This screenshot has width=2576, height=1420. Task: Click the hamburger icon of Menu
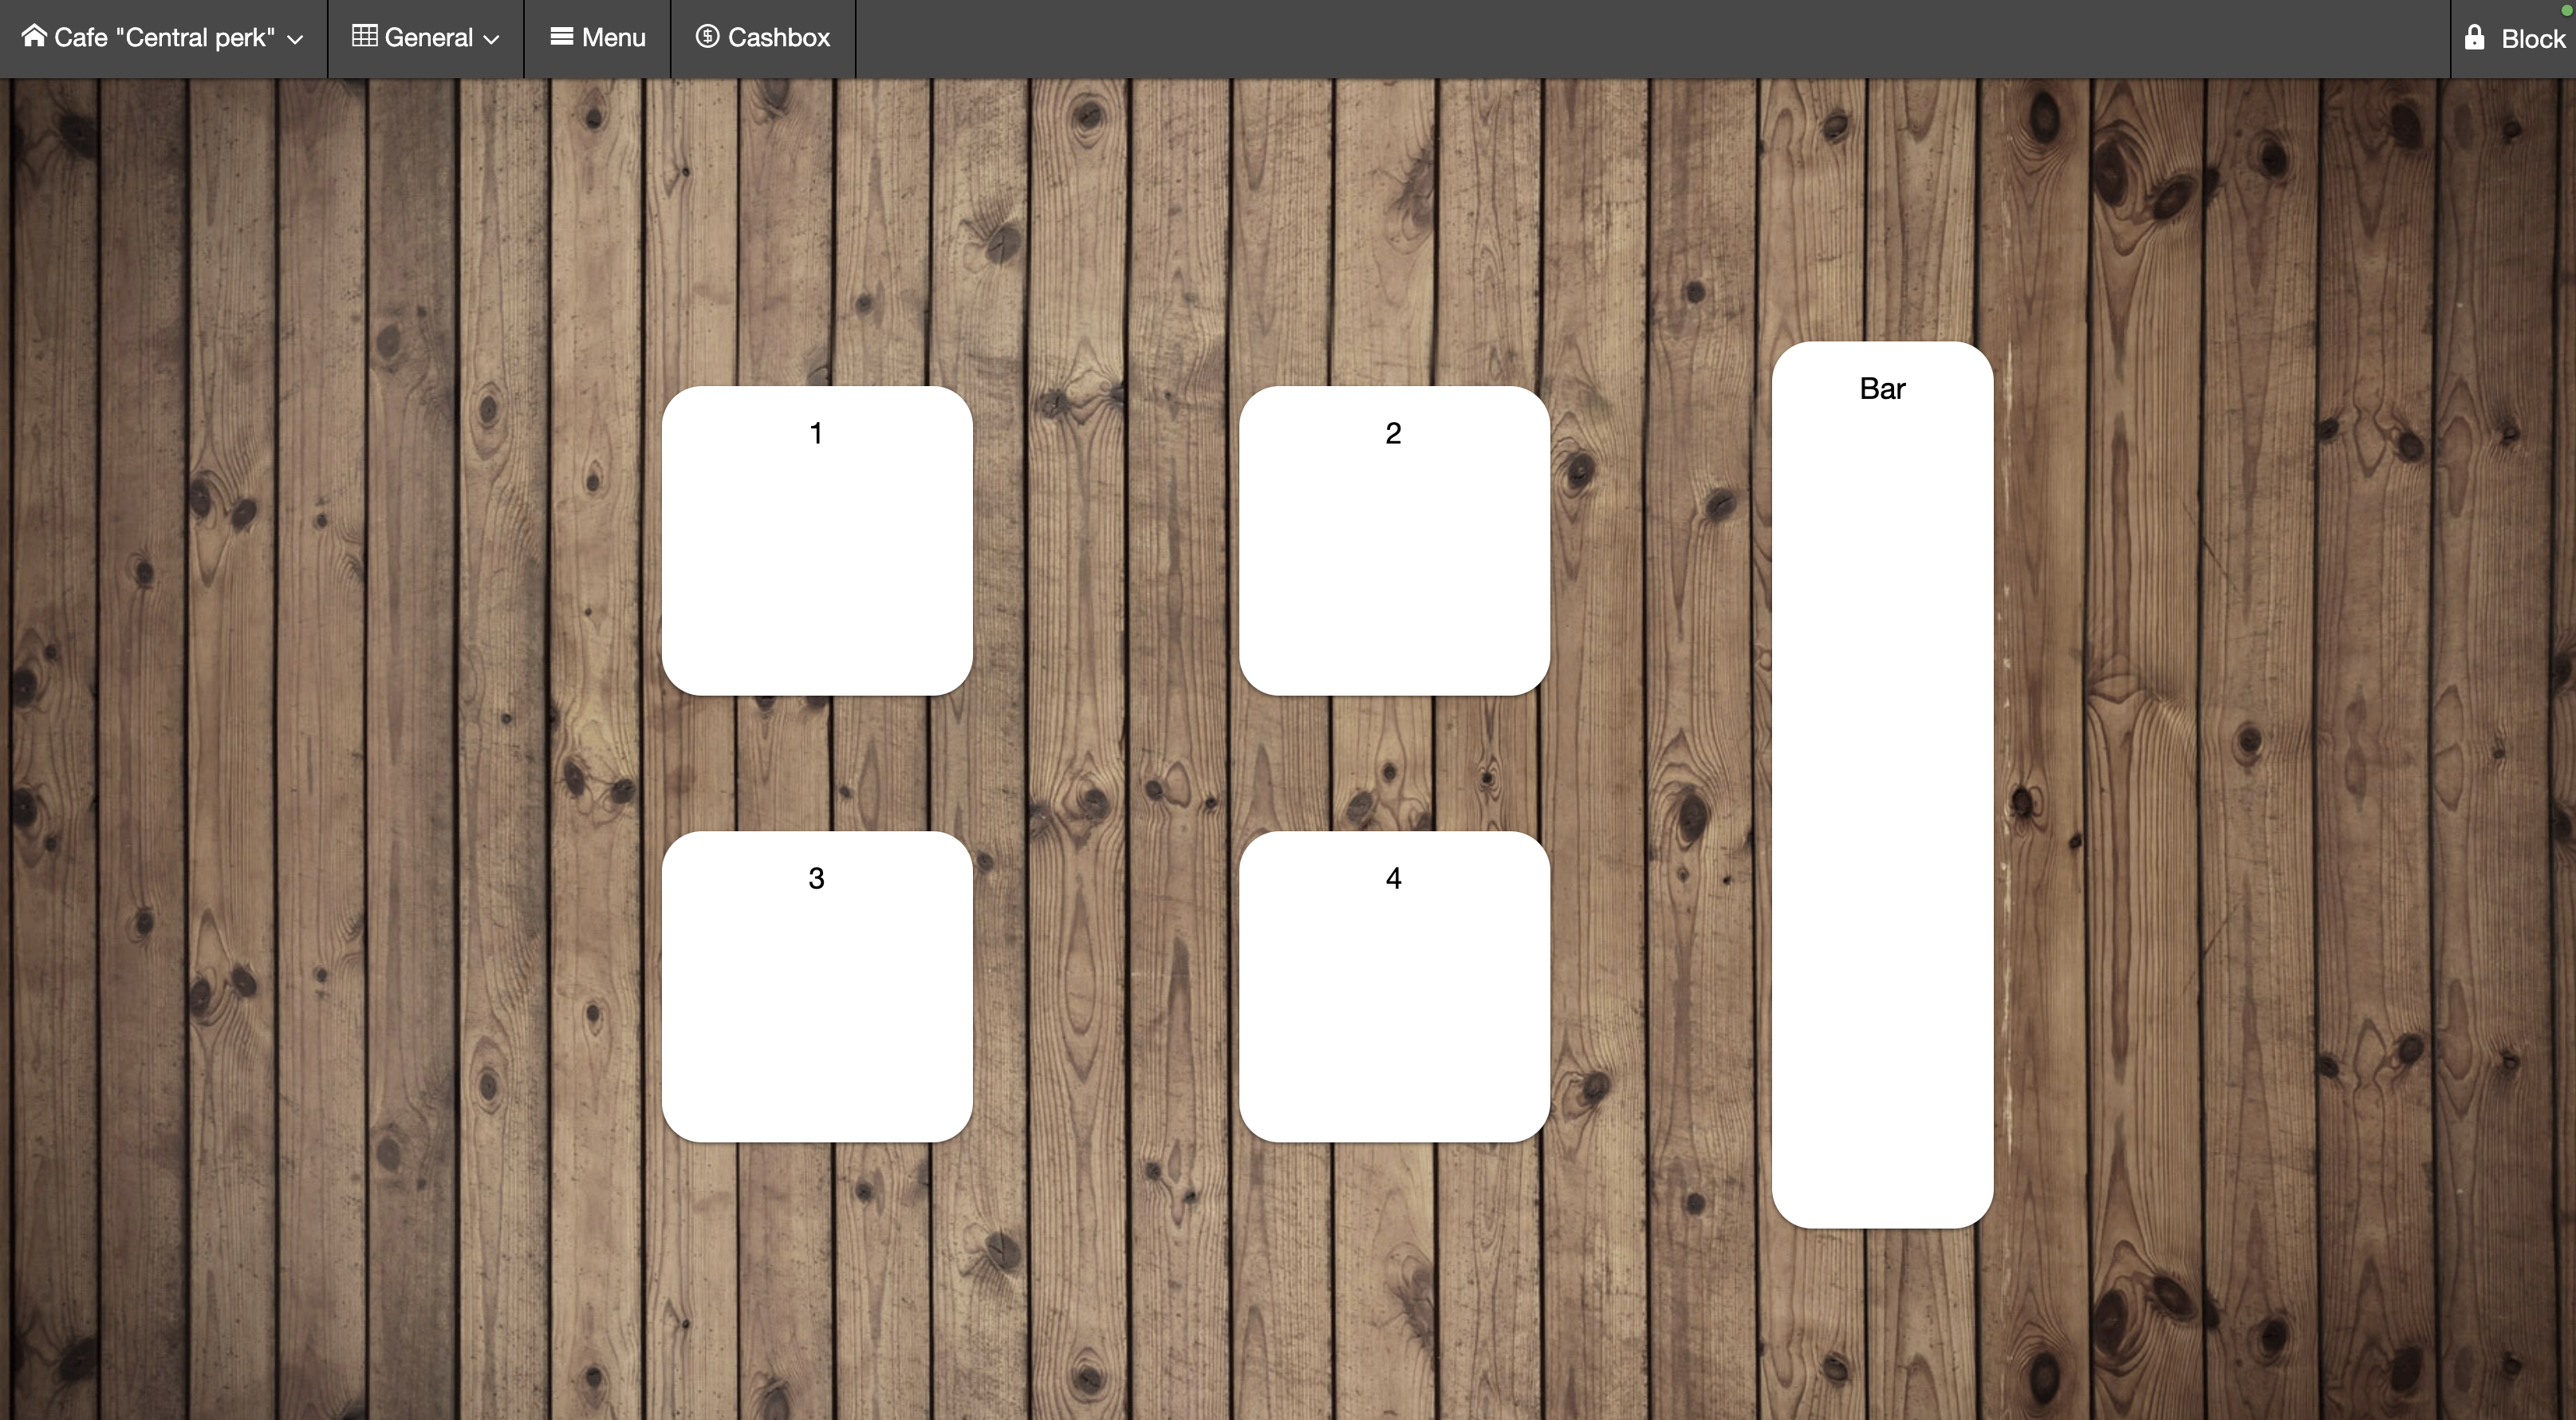click(561, 36)
